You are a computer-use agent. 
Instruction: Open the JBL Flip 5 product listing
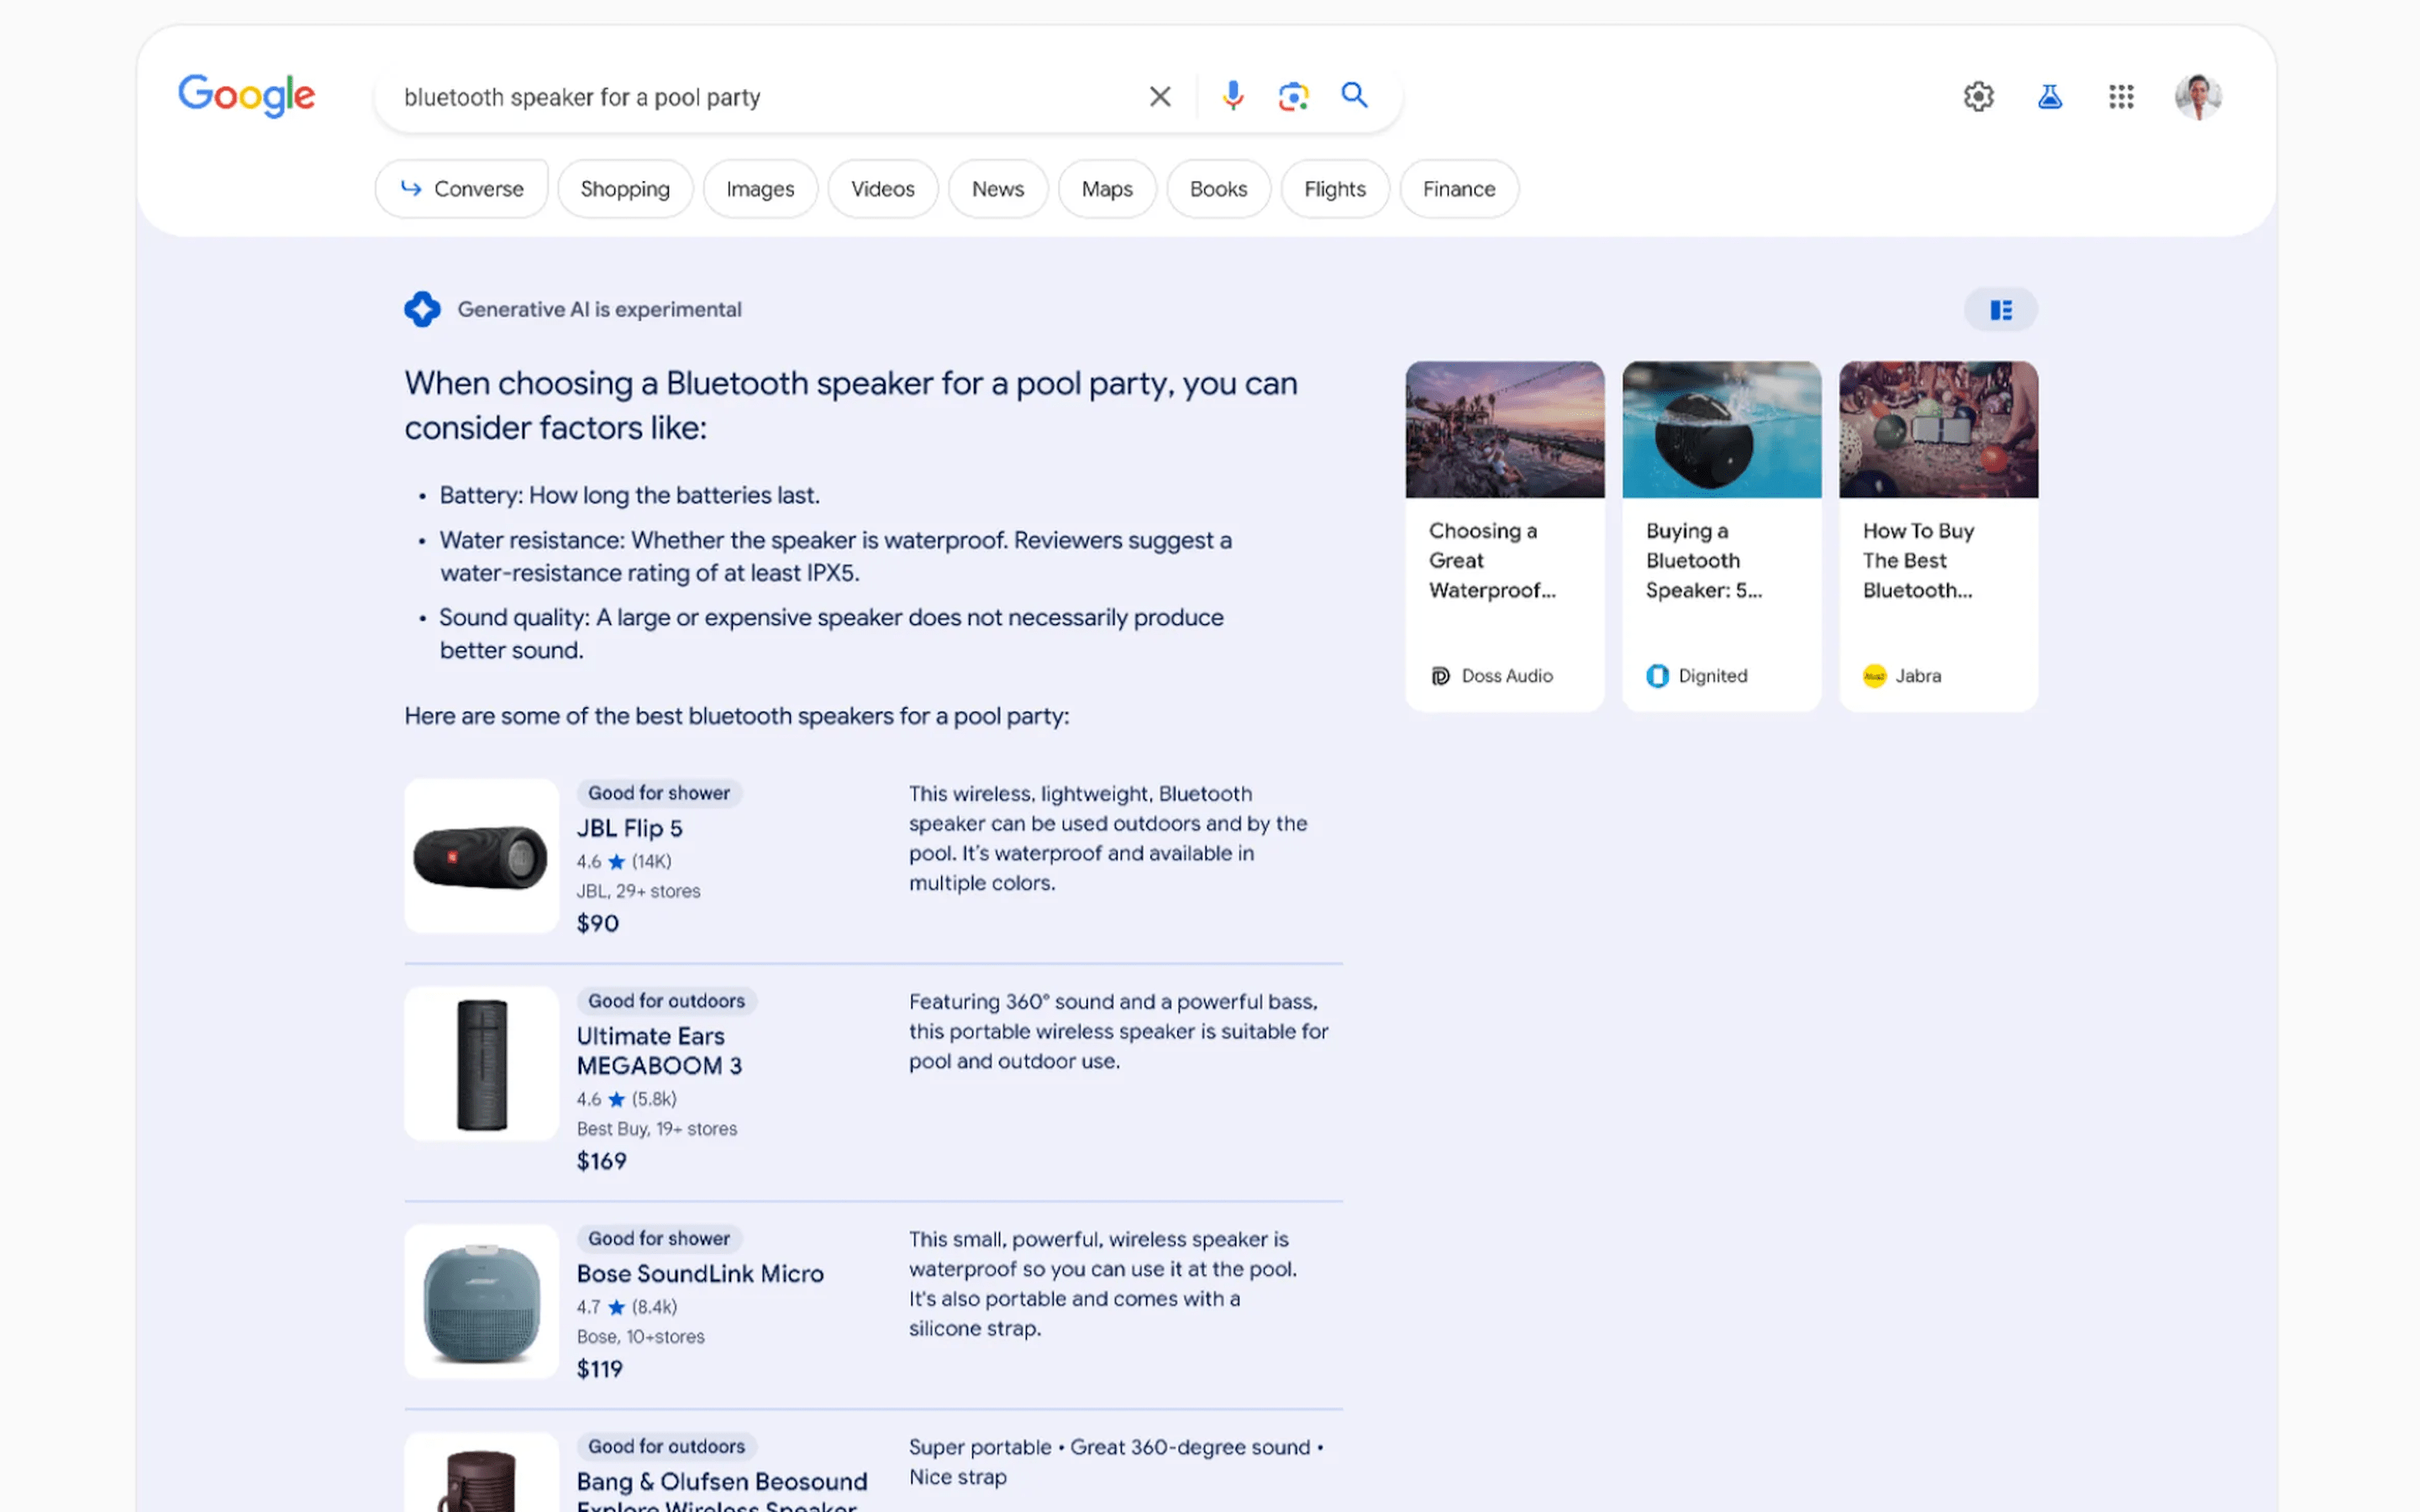(629, 828)
